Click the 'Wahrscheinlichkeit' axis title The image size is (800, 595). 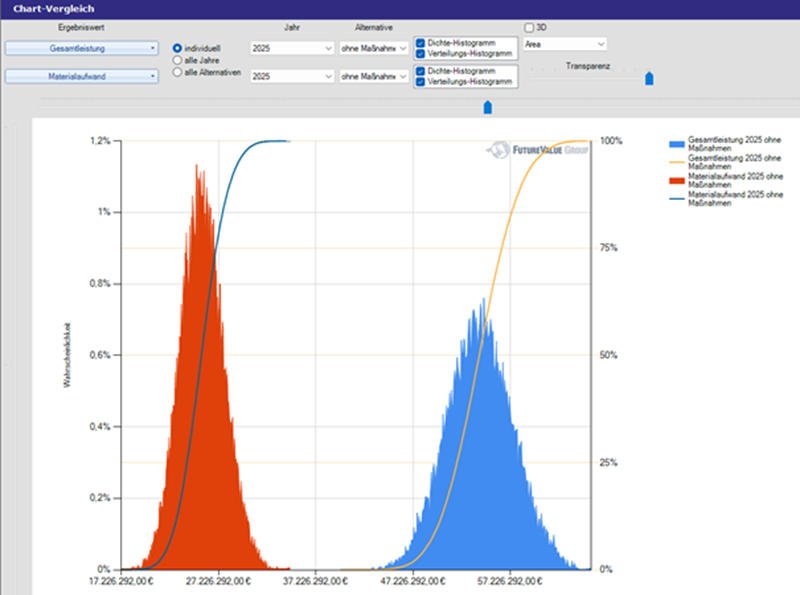[x=67, y=355]
